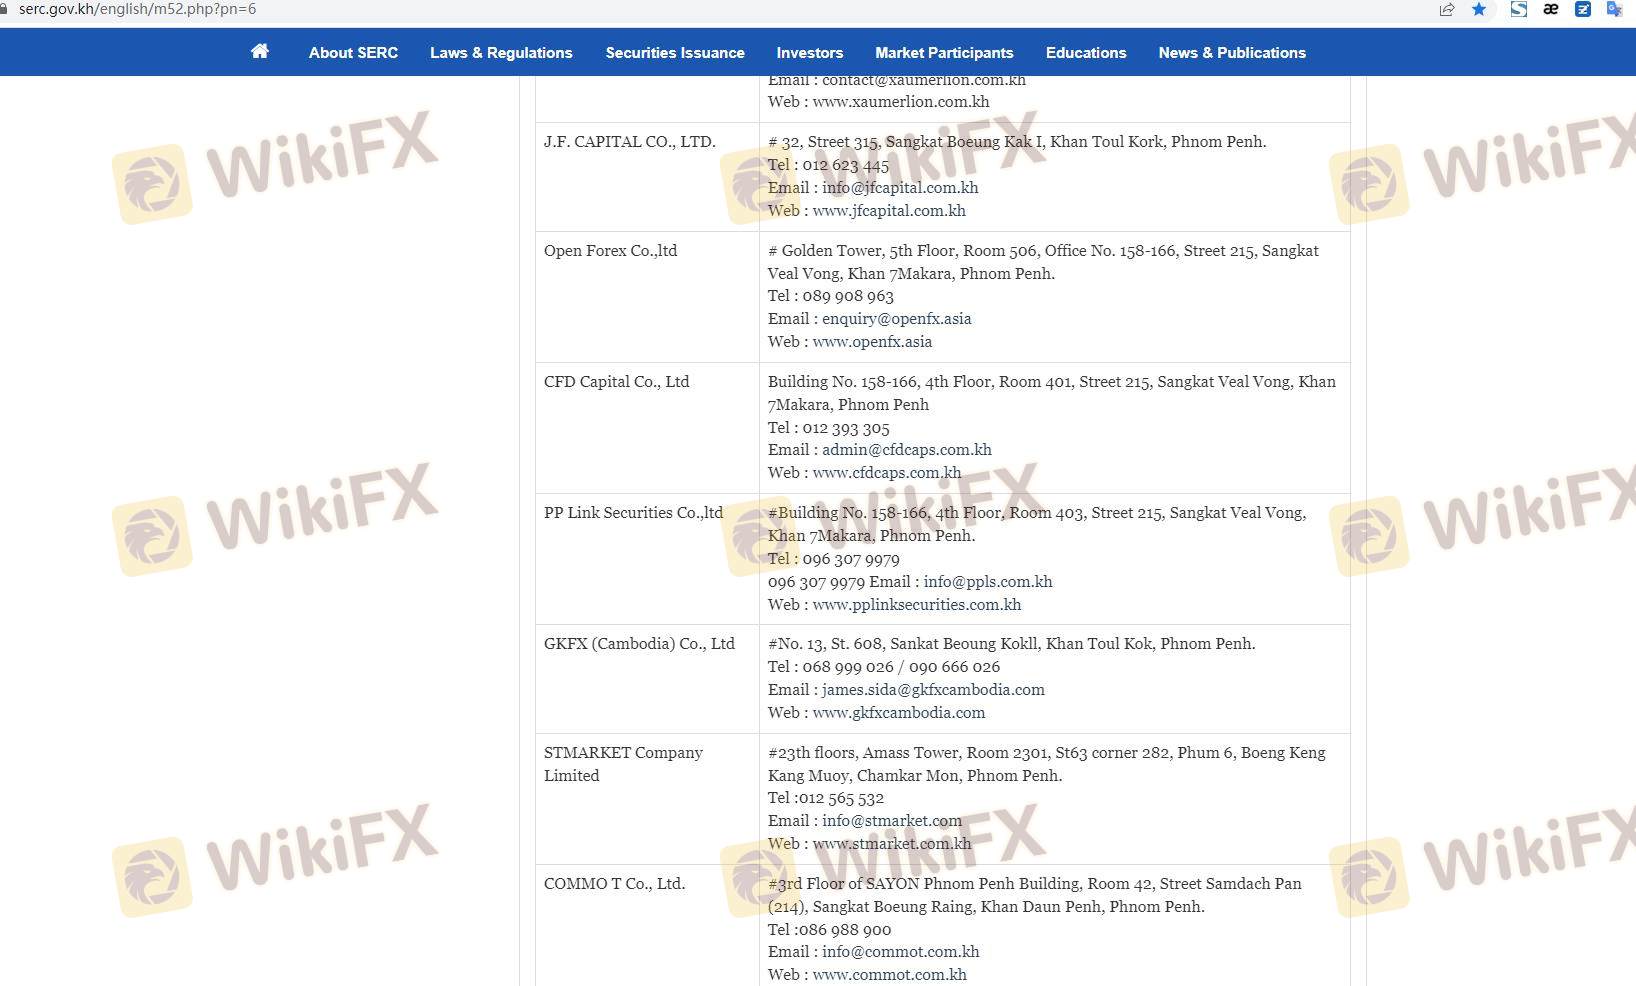The image size is (1636, 986).
Task: Follow the www.openfx.asia web link
Action: [x=872, y=342]
